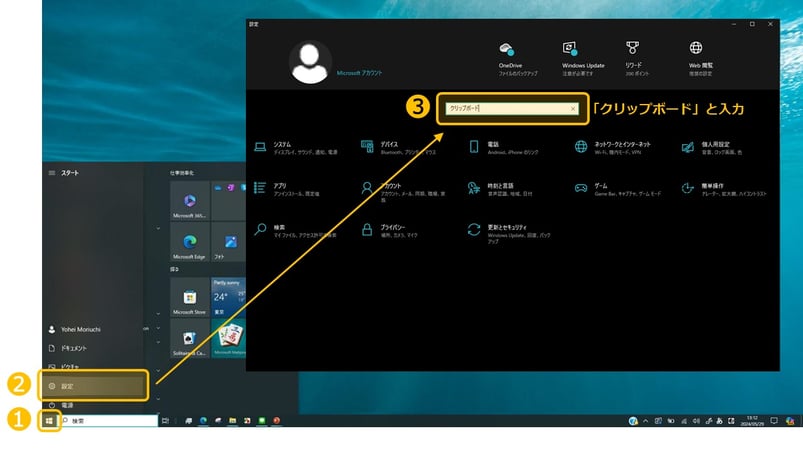This screenshot has width=803, height=451.
Task: Open the システム settings category
Action: [x=296, y=148]
